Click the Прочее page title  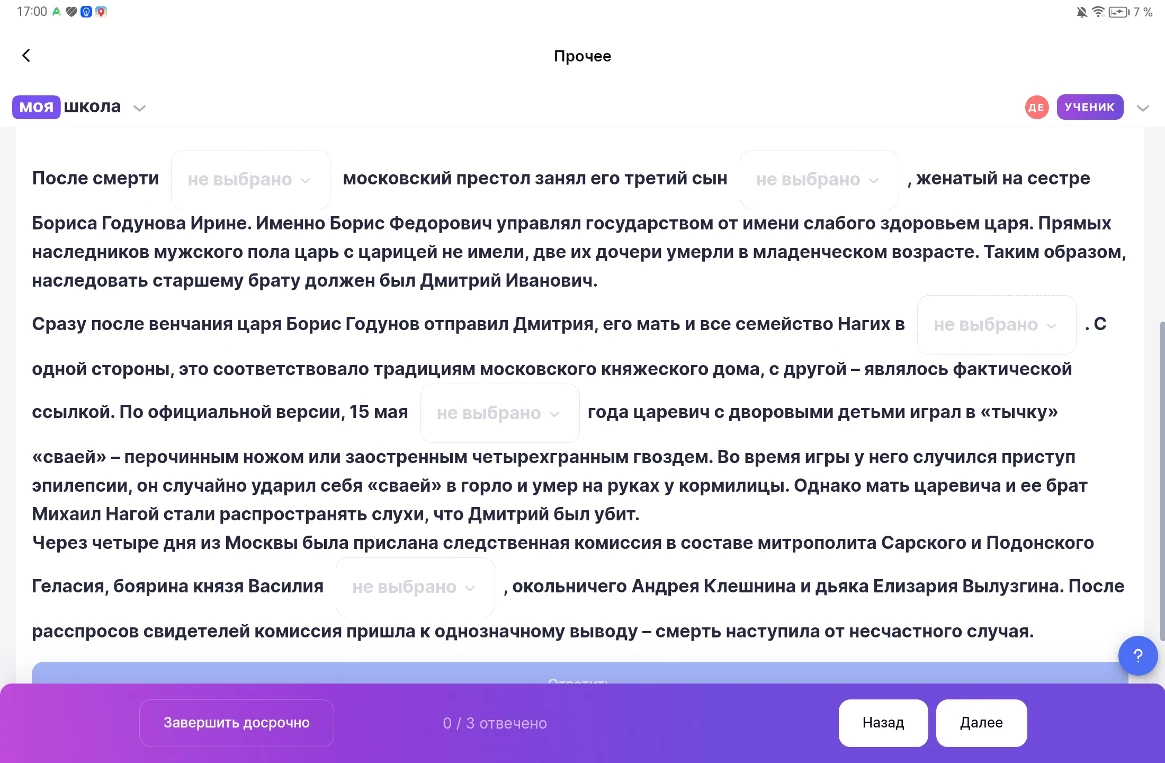pos(582,56)
